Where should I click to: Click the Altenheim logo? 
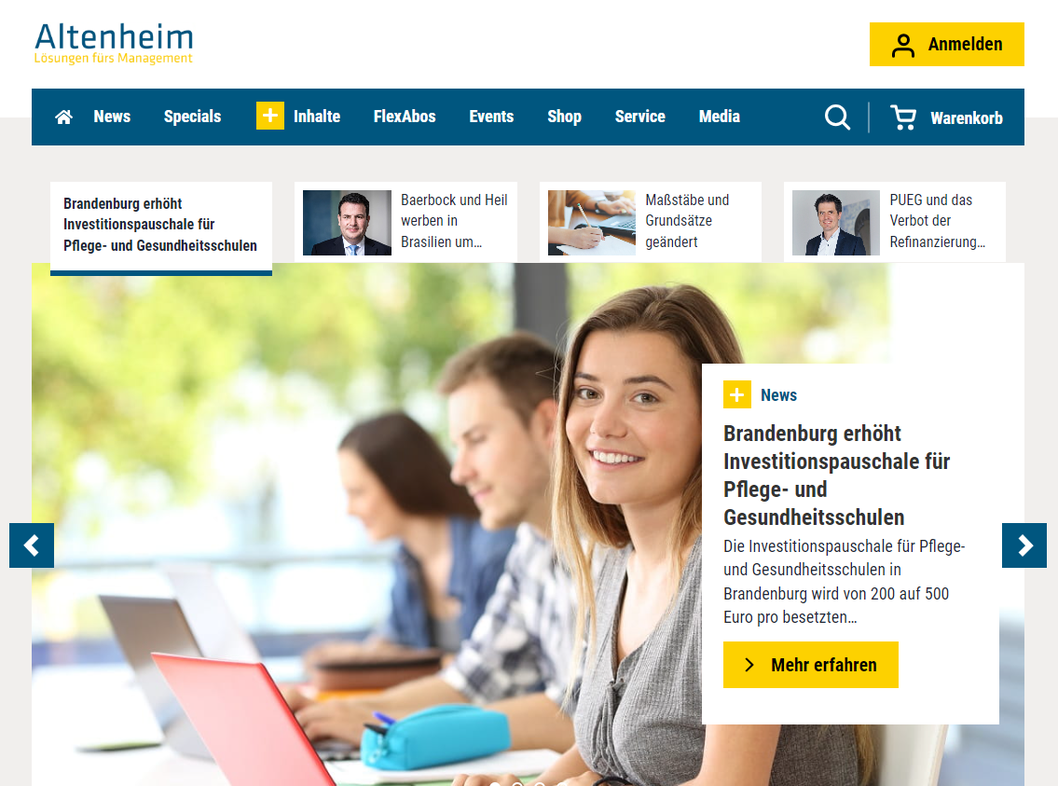(113, 43)
